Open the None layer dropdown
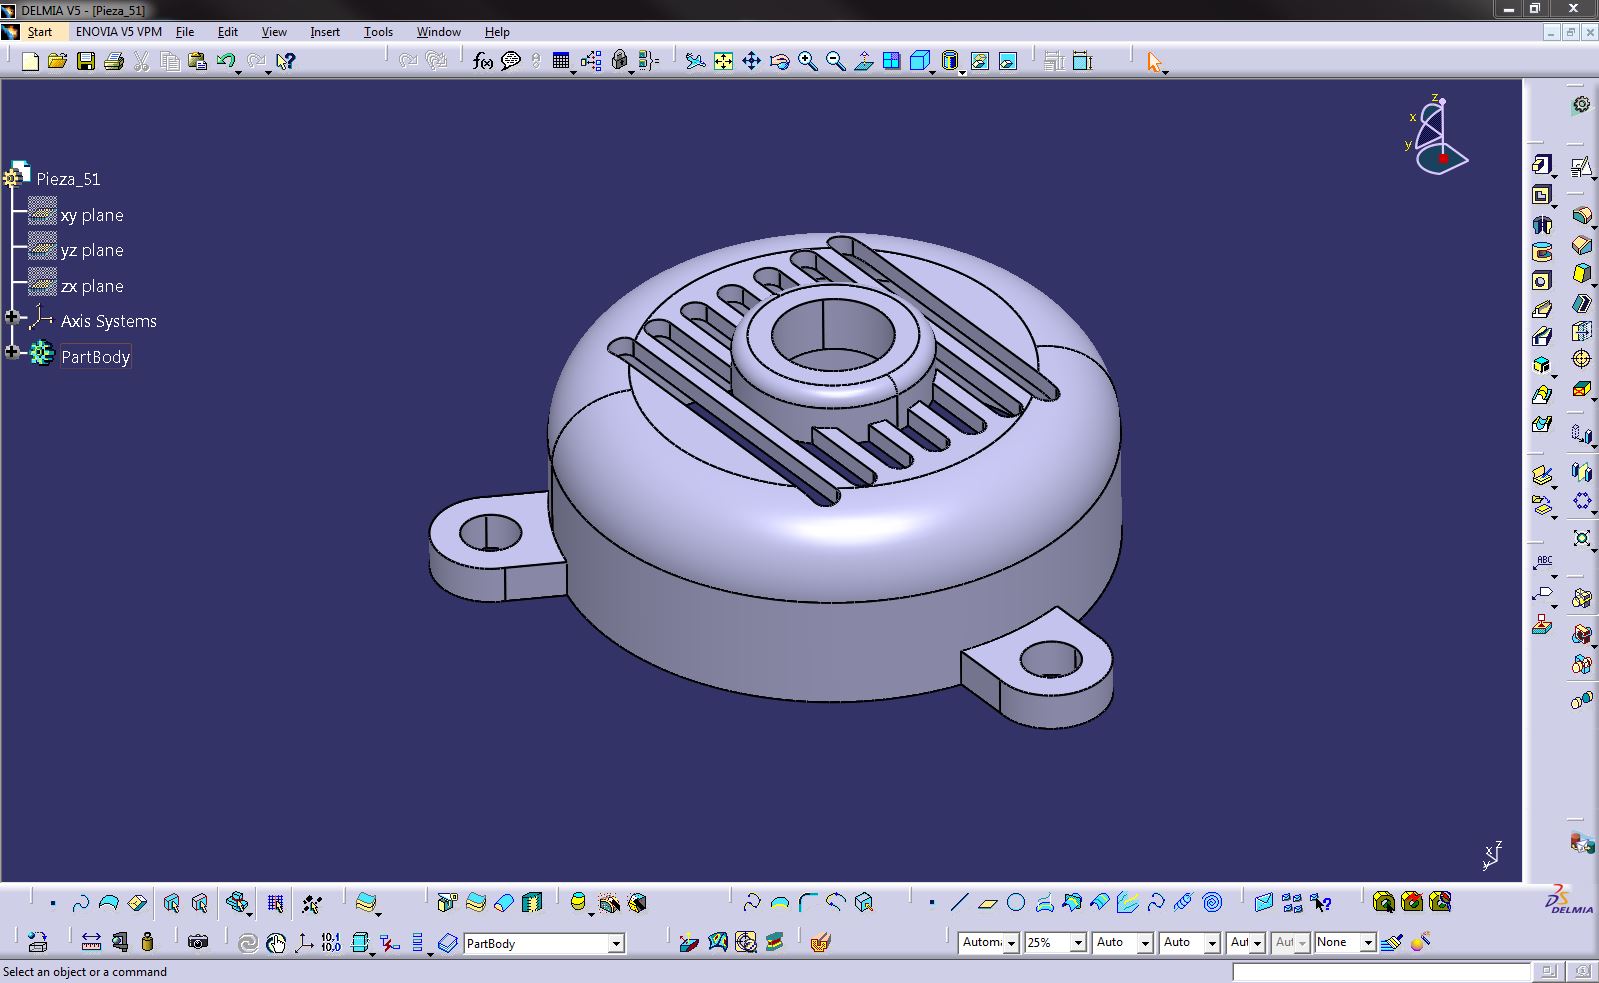The image size is (1599, 983). coord(1368,943)
